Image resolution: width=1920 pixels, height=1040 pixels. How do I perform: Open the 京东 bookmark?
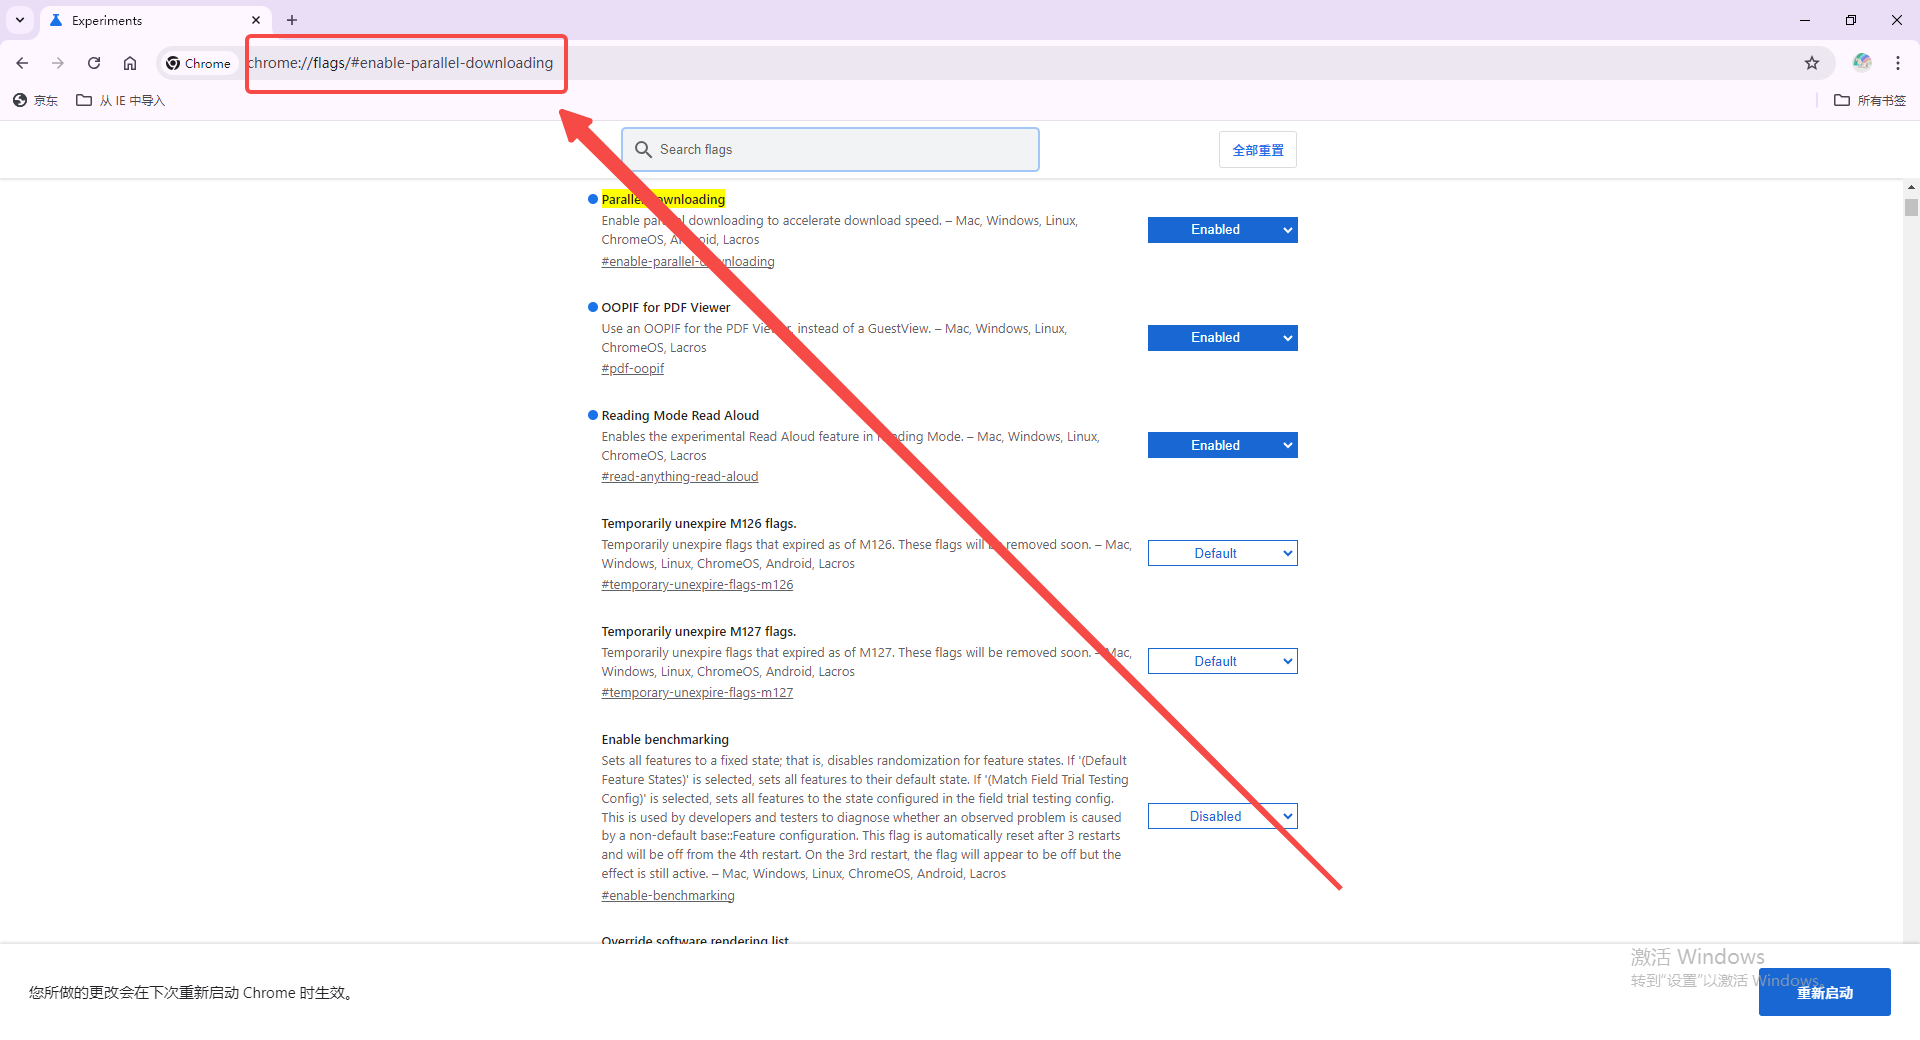pyautogui.click(x=36, y=100)
